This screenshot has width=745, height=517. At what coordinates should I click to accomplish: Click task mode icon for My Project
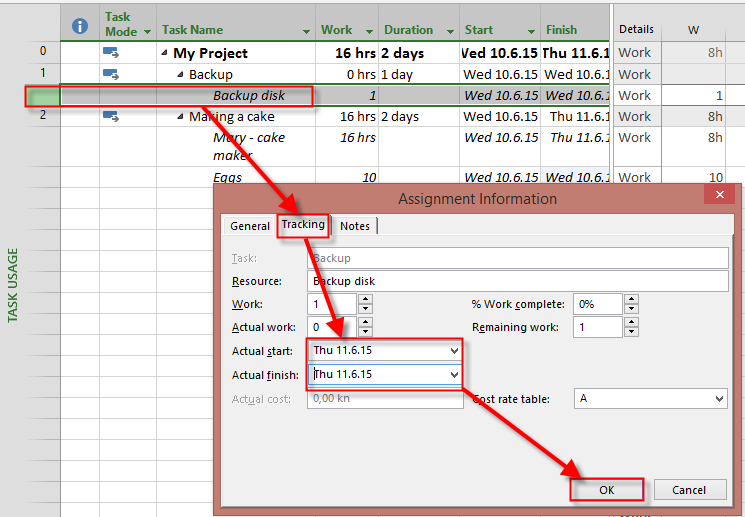(111, 53)
